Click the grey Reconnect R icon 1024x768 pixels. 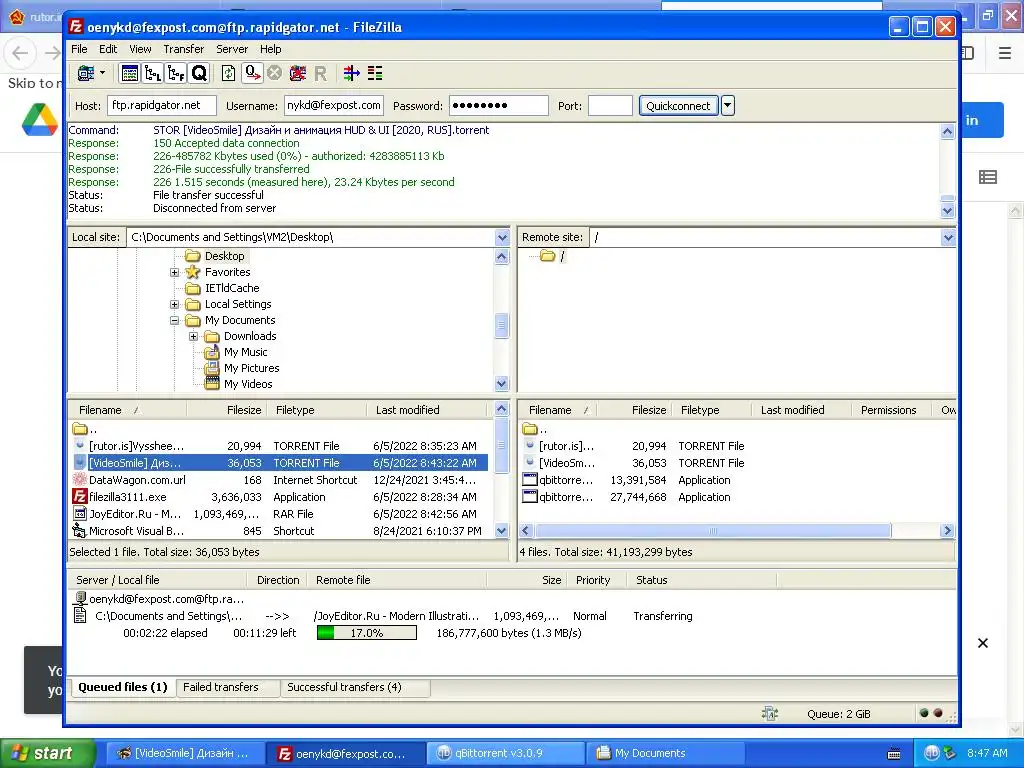(x=320, y=73)
